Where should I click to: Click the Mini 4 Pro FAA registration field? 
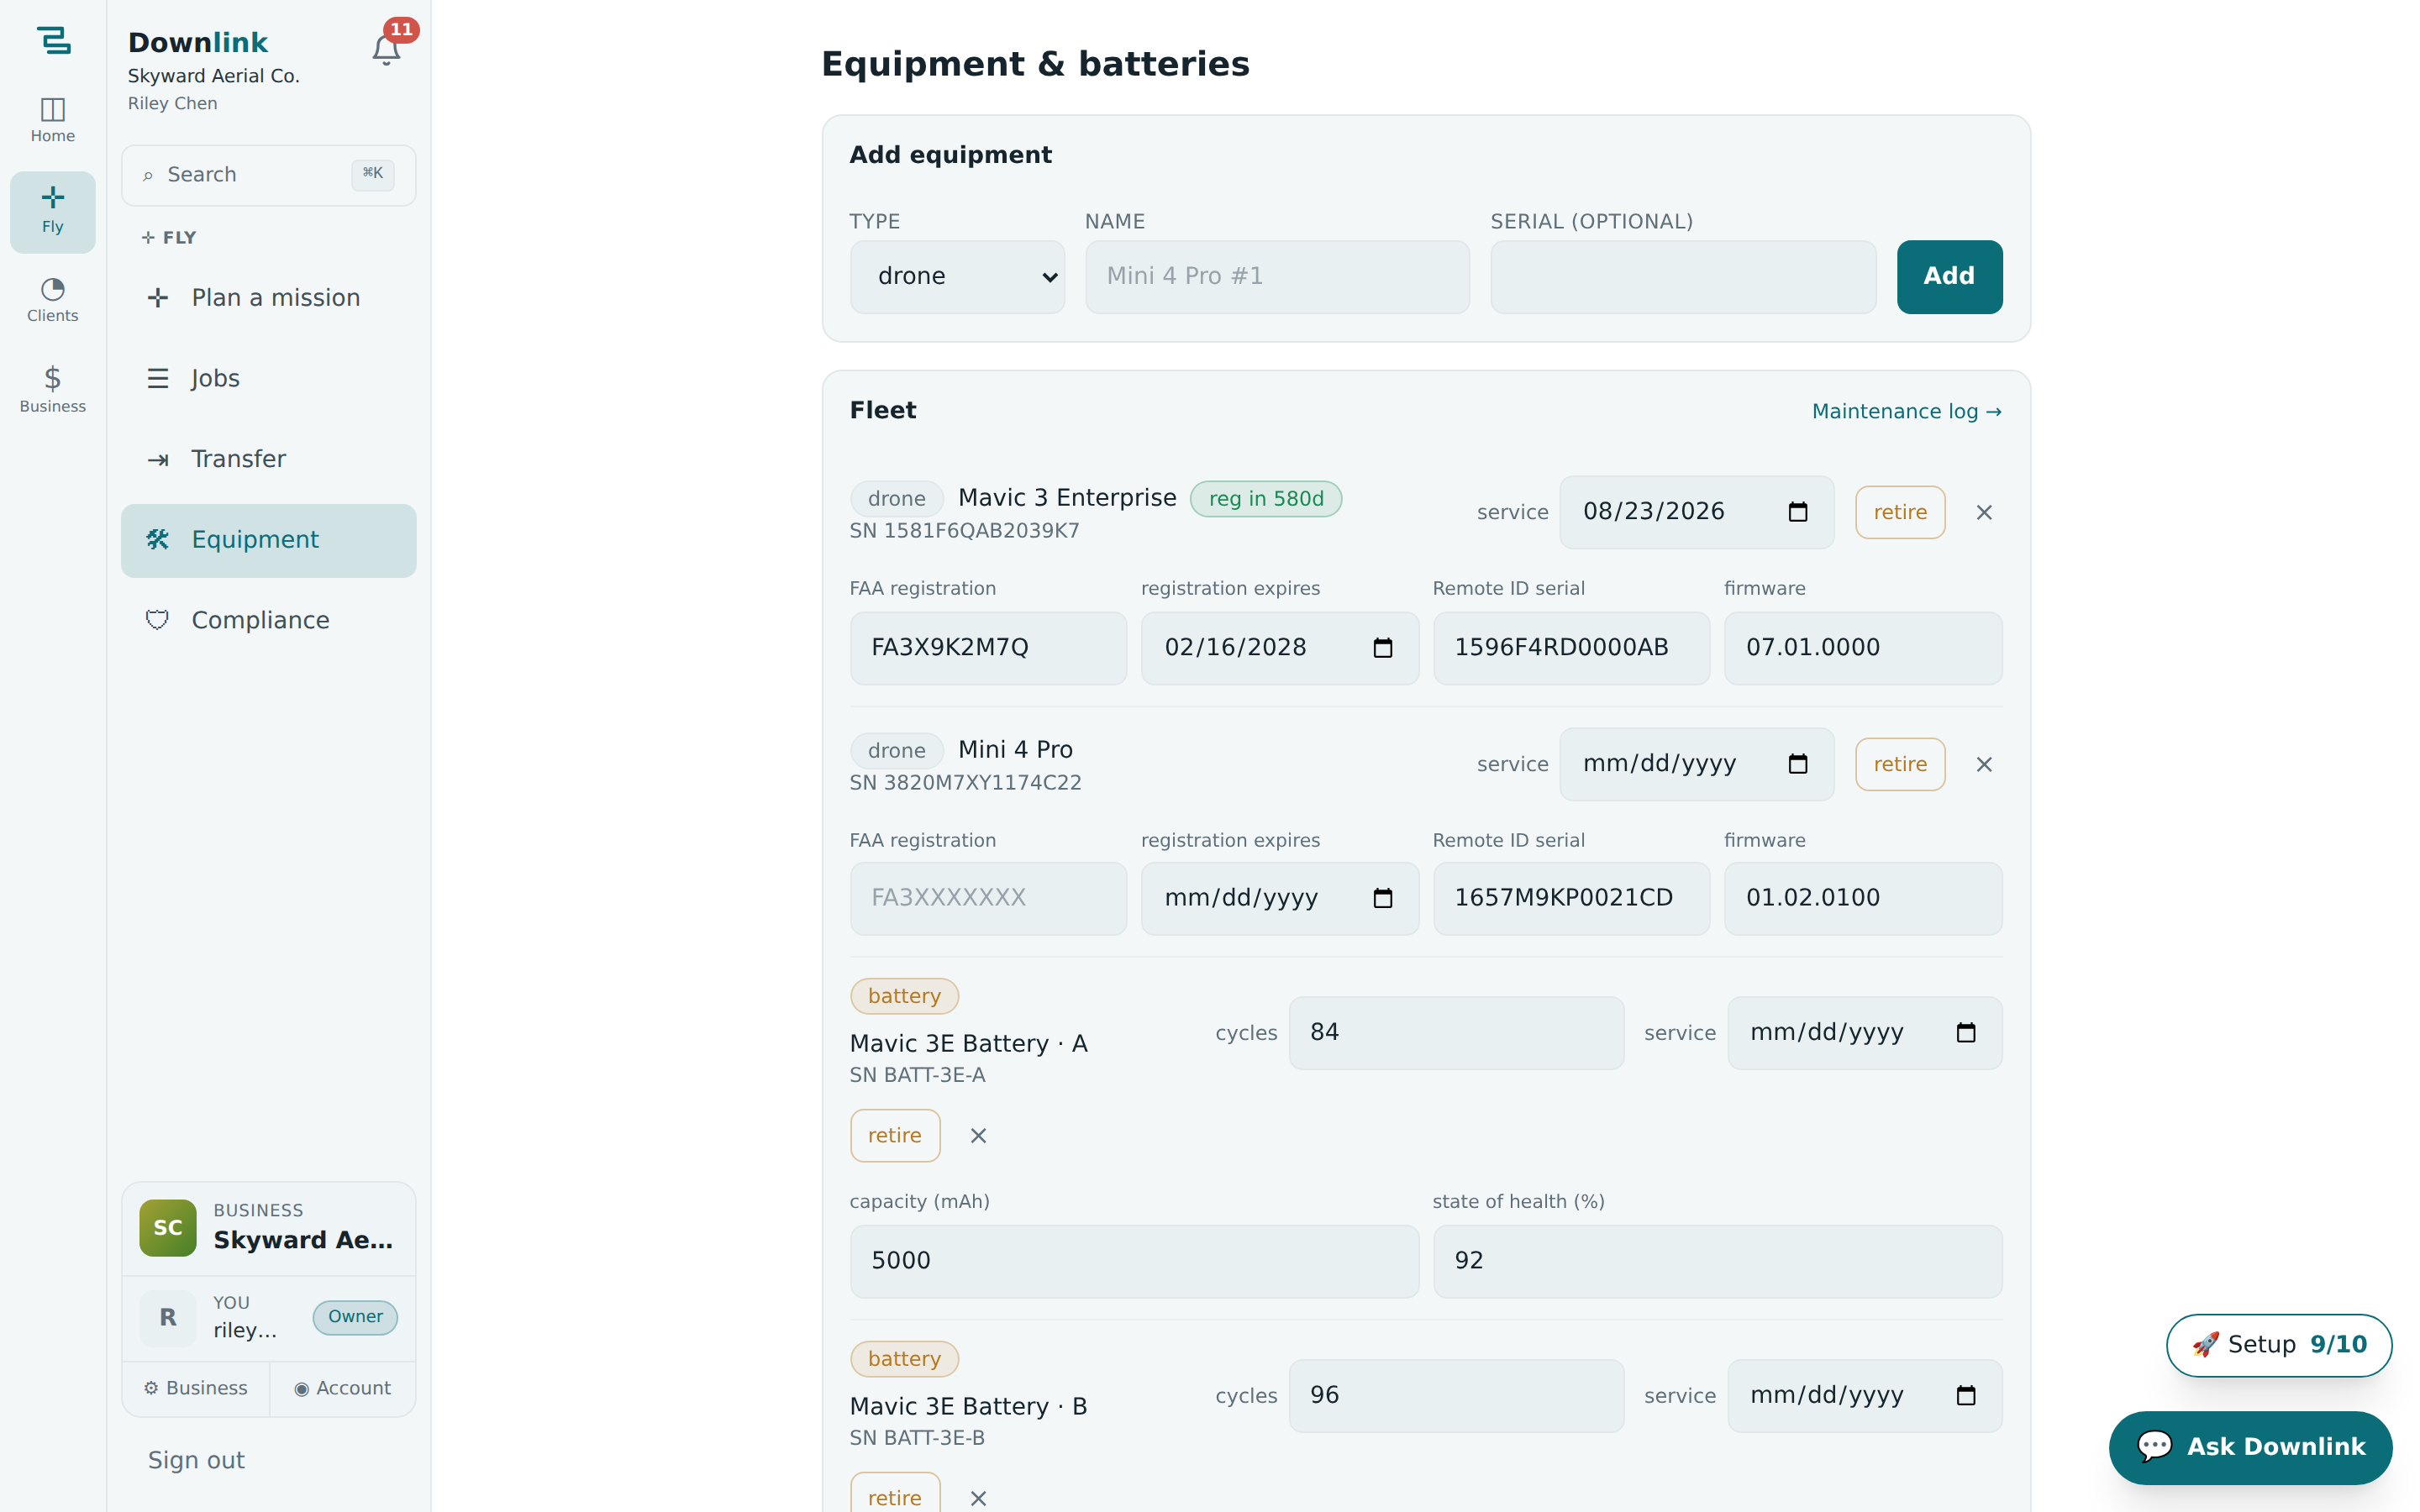click(988, 898)
